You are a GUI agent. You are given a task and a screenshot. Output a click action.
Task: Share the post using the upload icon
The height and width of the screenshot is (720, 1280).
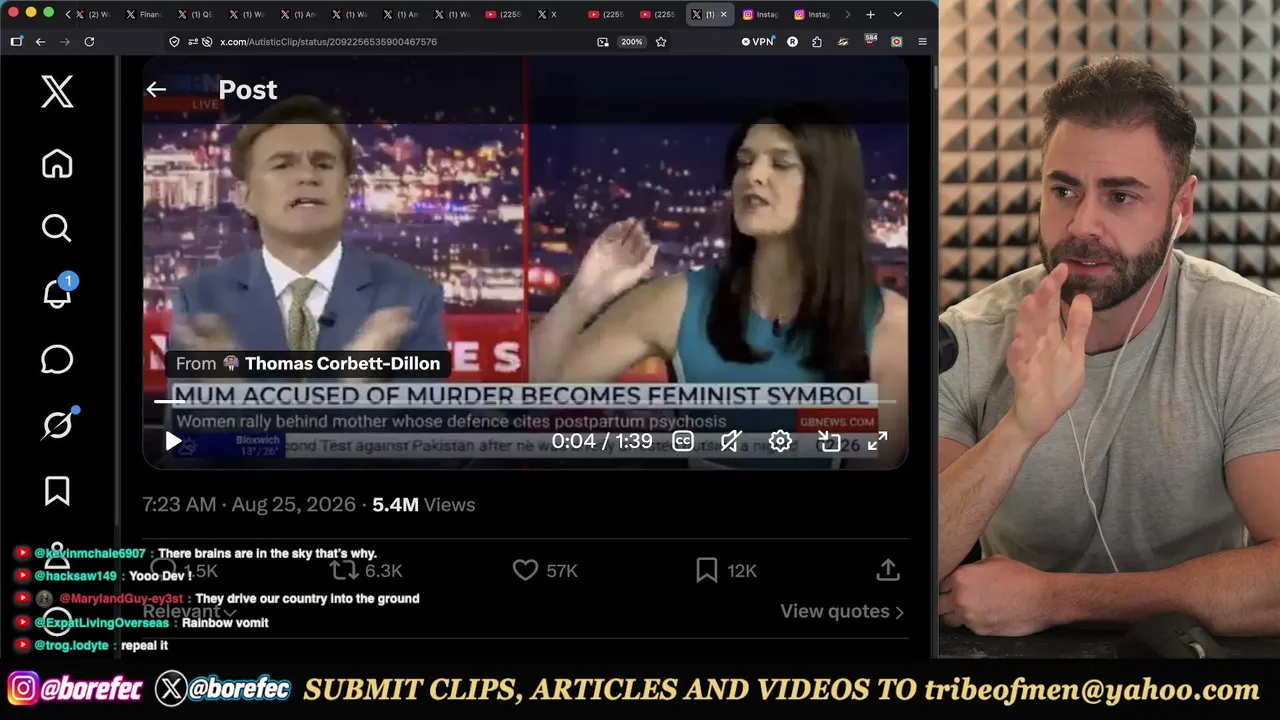click(888, 570)
